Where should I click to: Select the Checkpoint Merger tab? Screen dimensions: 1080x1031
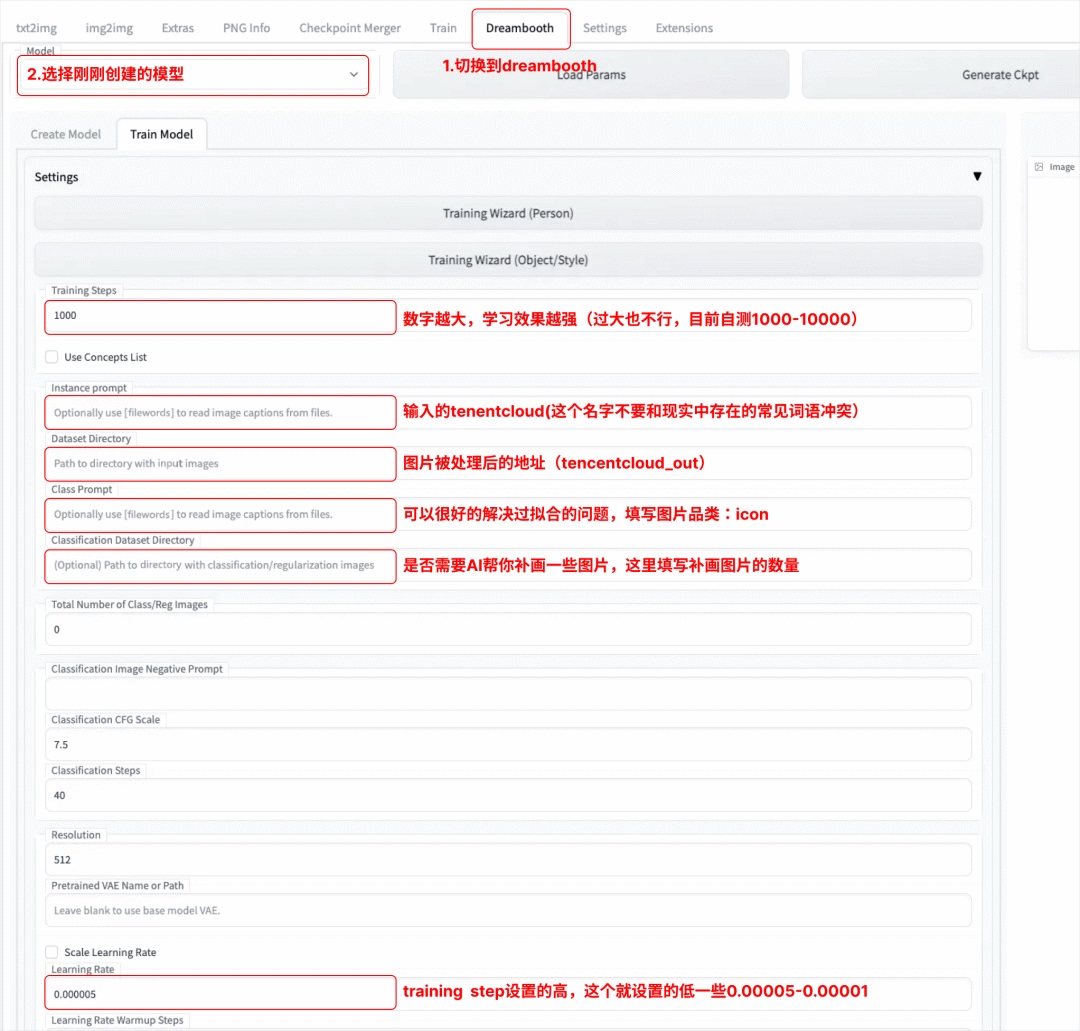pos(350,28)
